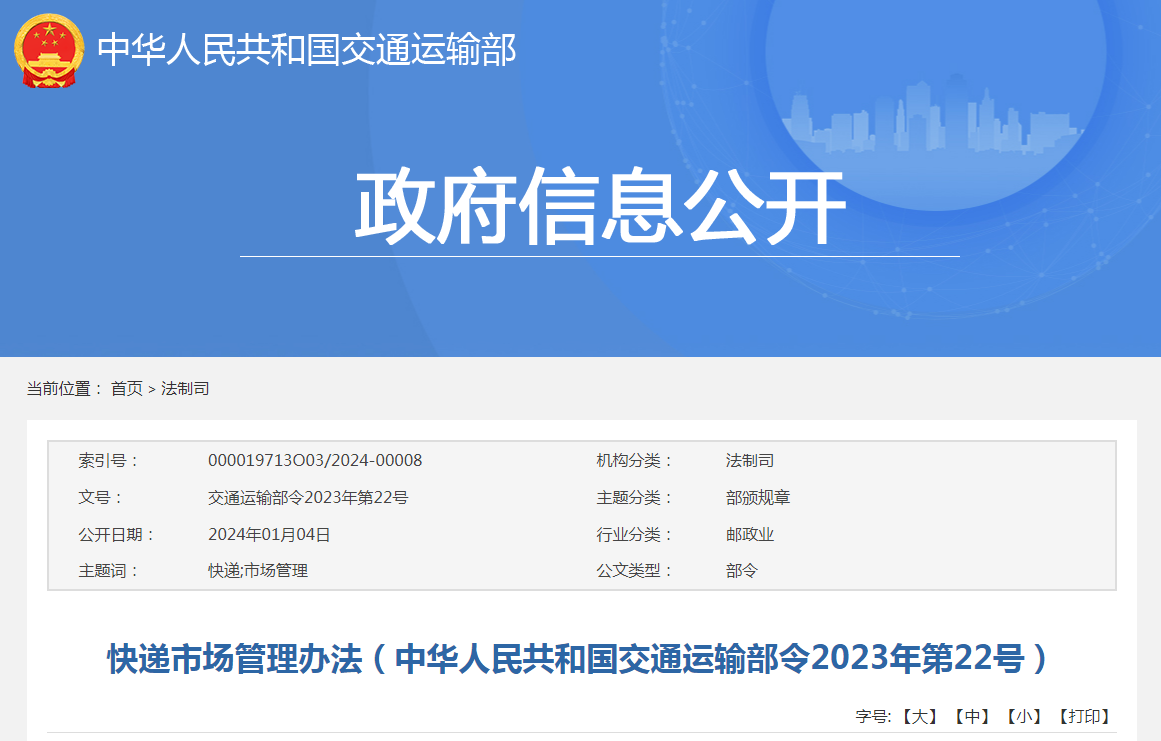Click the 文号 field label
This screenshot has height=741, width=1161.
[100, 497]
